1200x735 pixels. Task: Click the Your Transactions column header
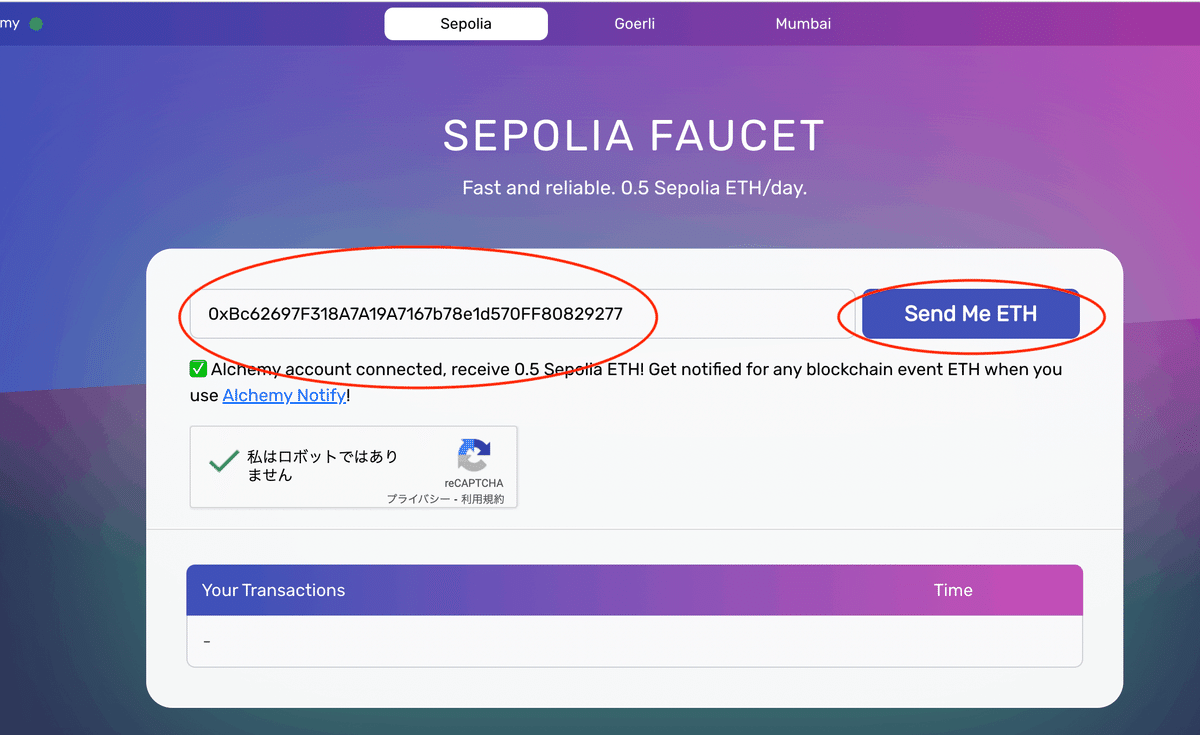click(273, 590)
